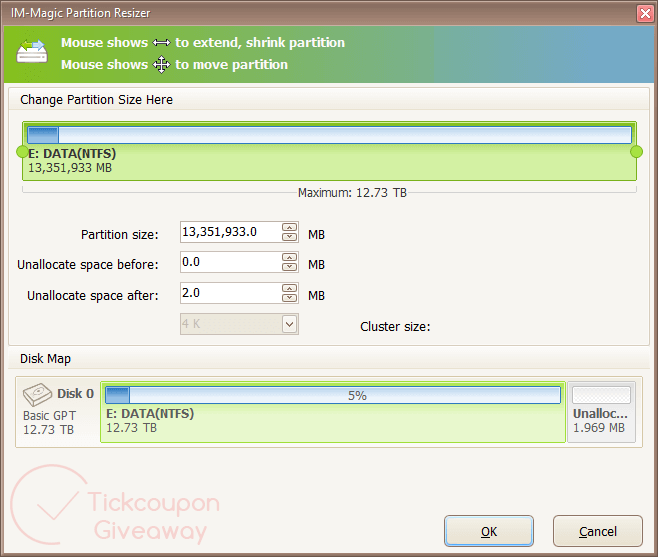
Task: Click the extend/shrink double-arrow cursor icon
Action: click(162, 43)
